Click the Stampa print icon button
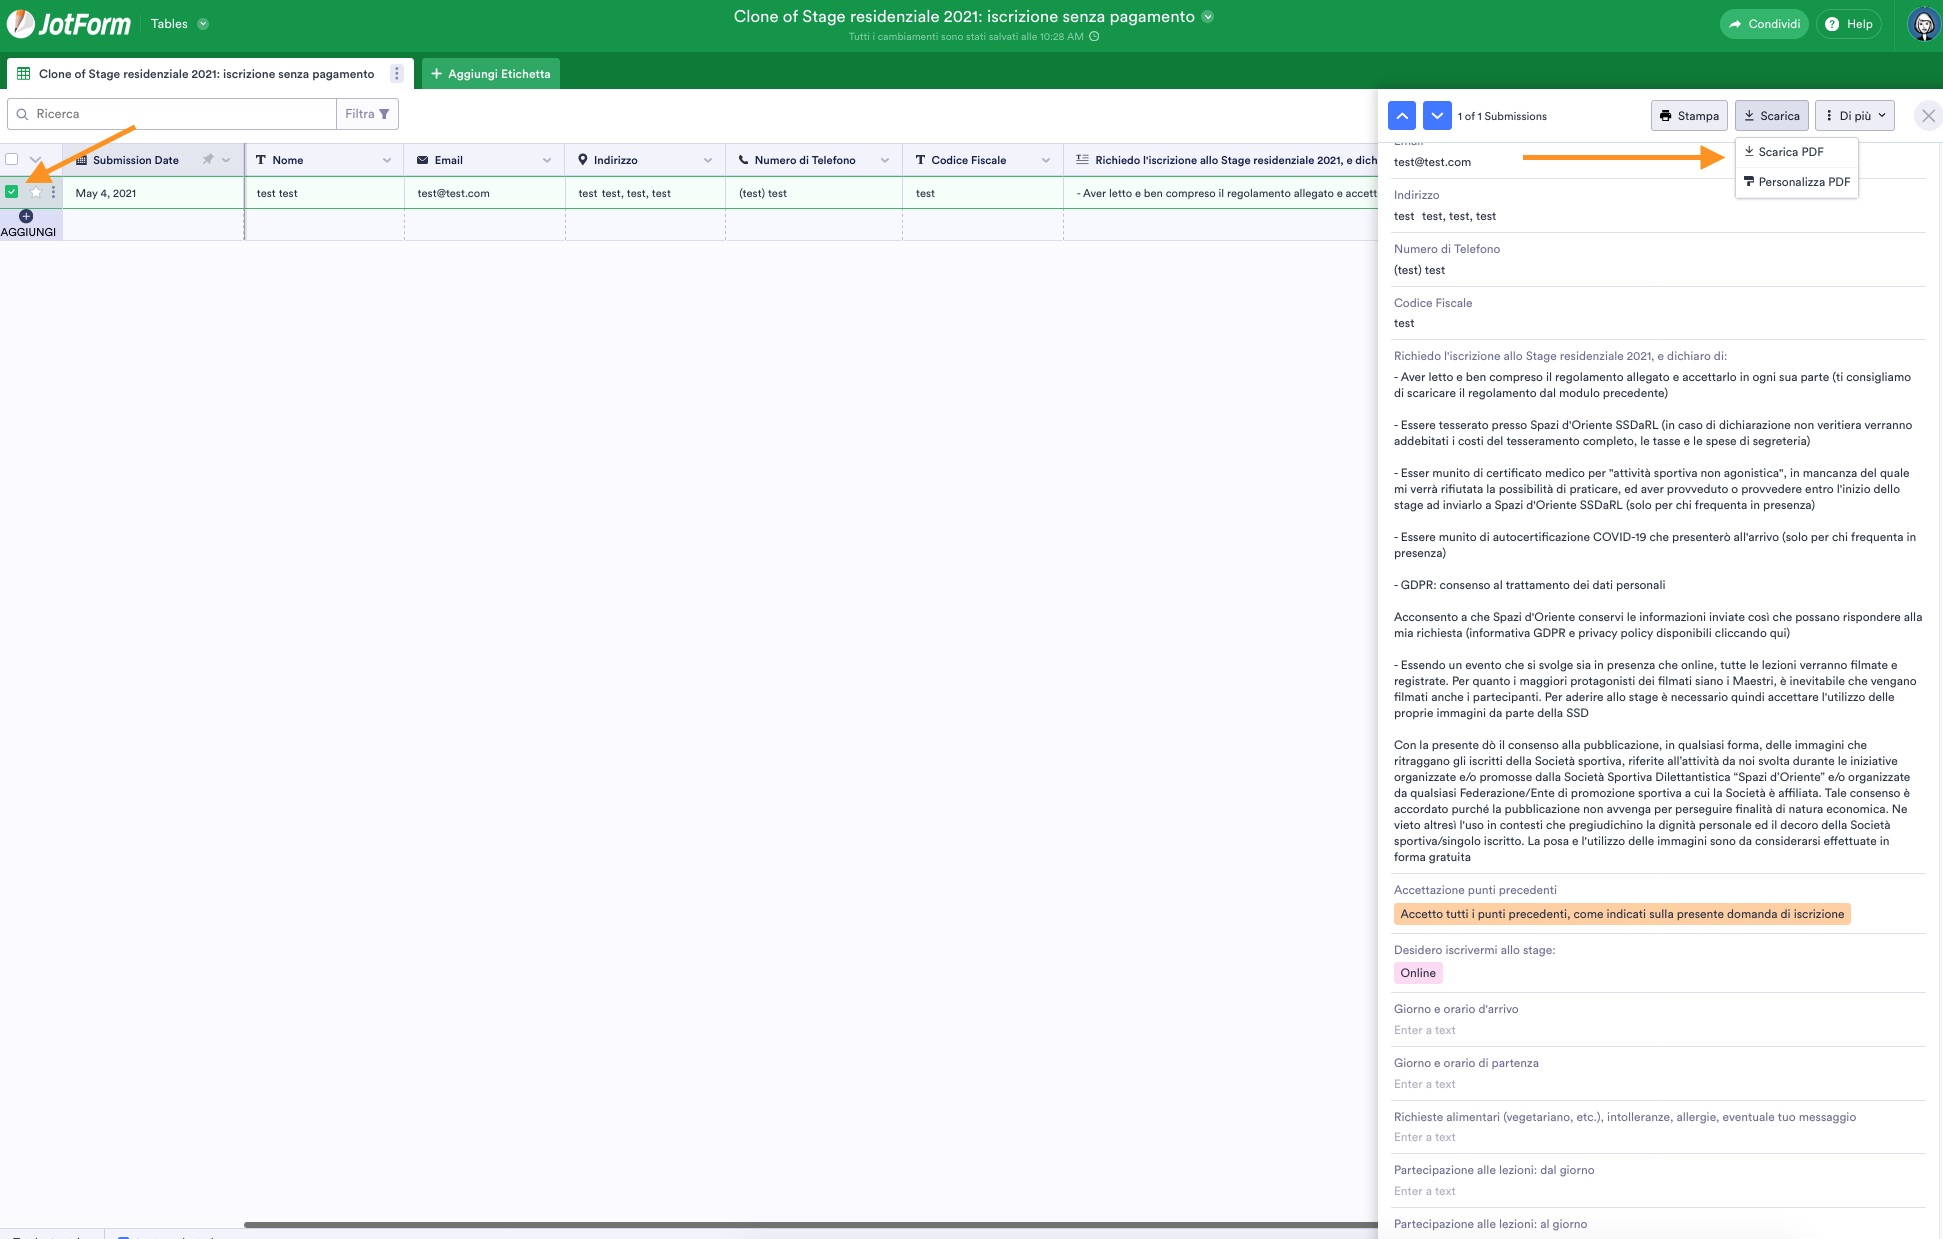1943x1239 pixels. click(1664, 115)
